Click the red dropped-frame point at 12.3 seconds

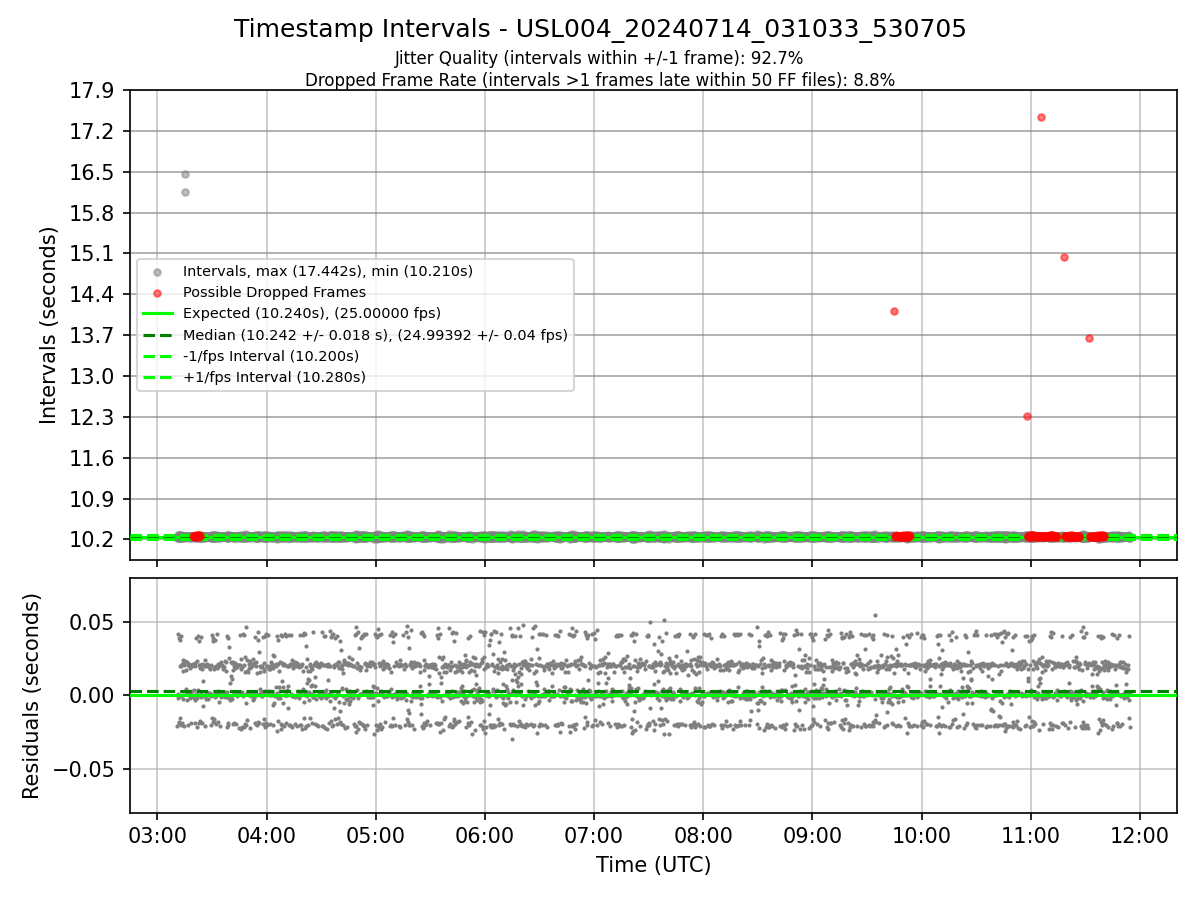tap(1027, 416)
